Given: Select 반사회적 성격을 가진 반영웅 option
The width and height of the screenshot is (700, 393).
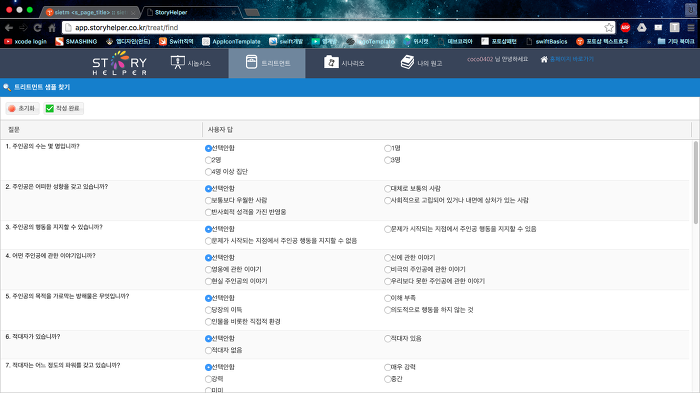Looking at the screenshot, I should [208, 212].
